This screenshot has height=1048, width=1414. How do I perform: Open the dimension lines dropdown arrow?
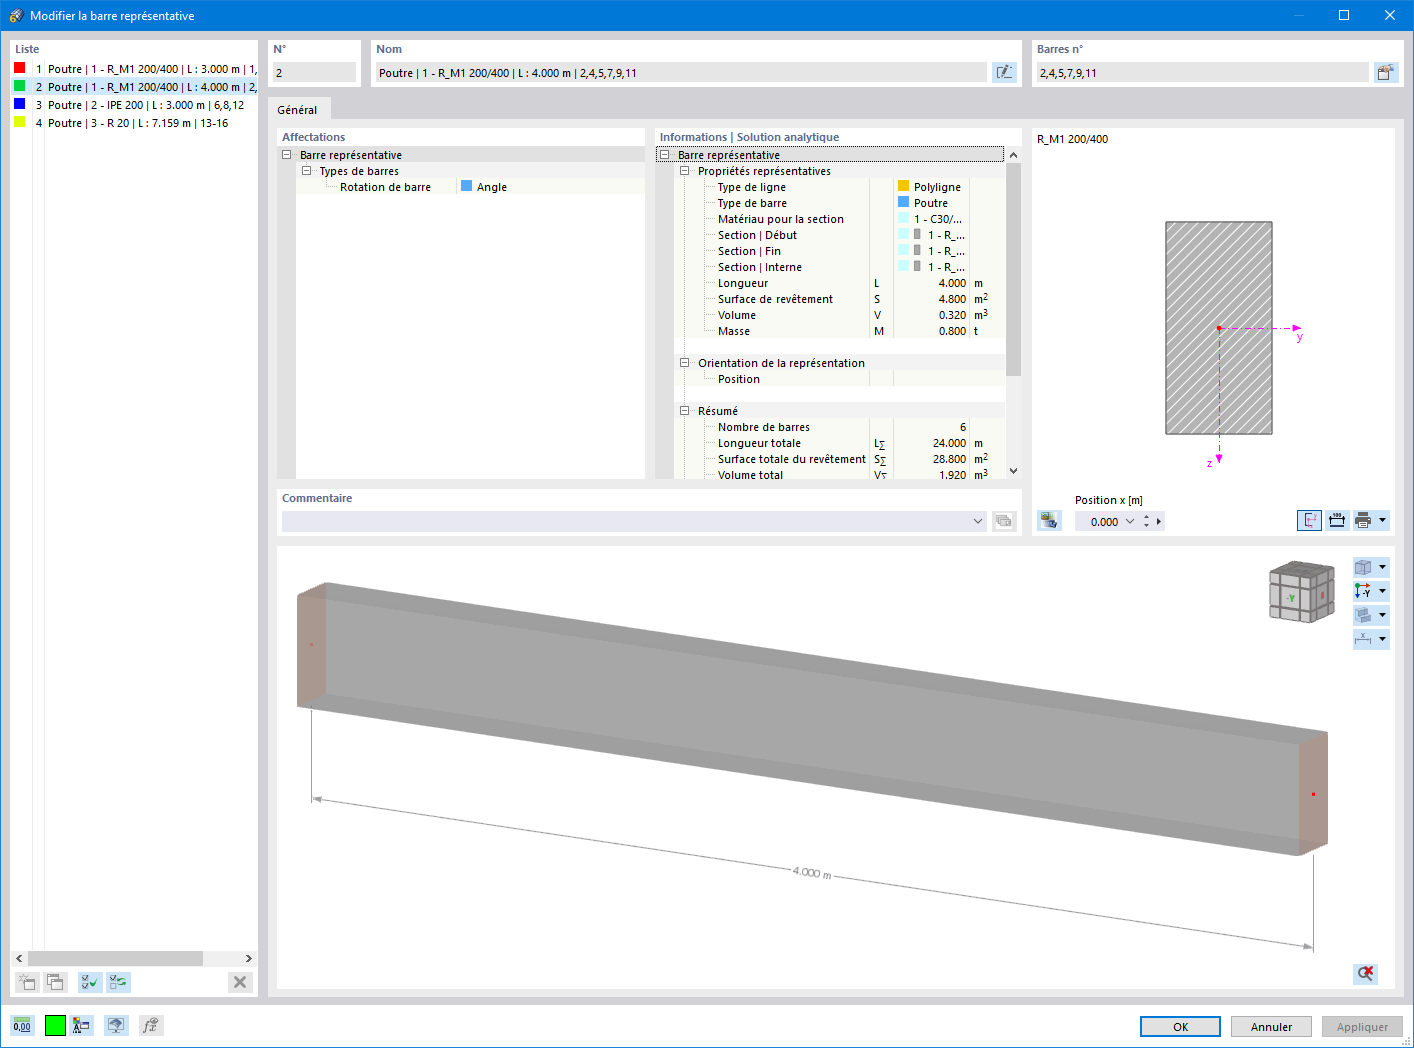point(1383,639)
